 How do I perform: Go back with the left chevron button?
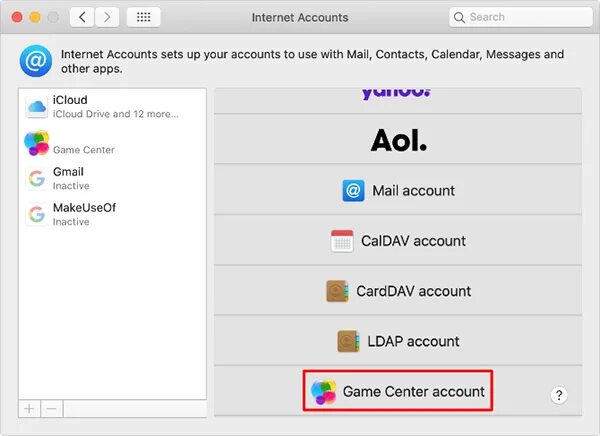click(82, 17)
